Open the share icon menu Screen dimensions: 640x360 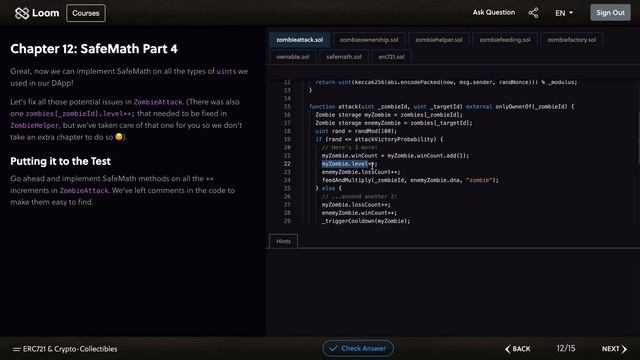pos(533,13)
